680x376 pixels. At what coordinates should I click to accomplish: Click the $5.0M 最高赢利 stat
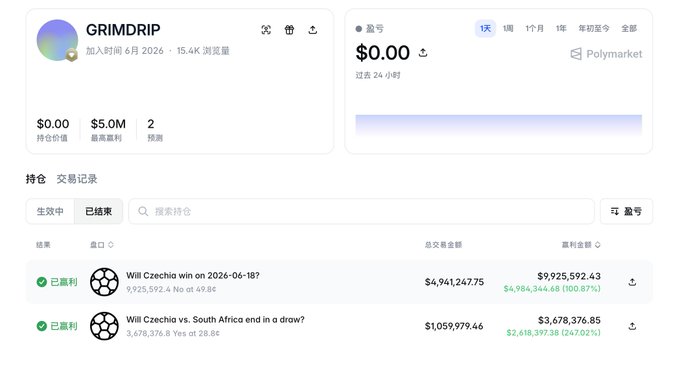pos(108,130)
